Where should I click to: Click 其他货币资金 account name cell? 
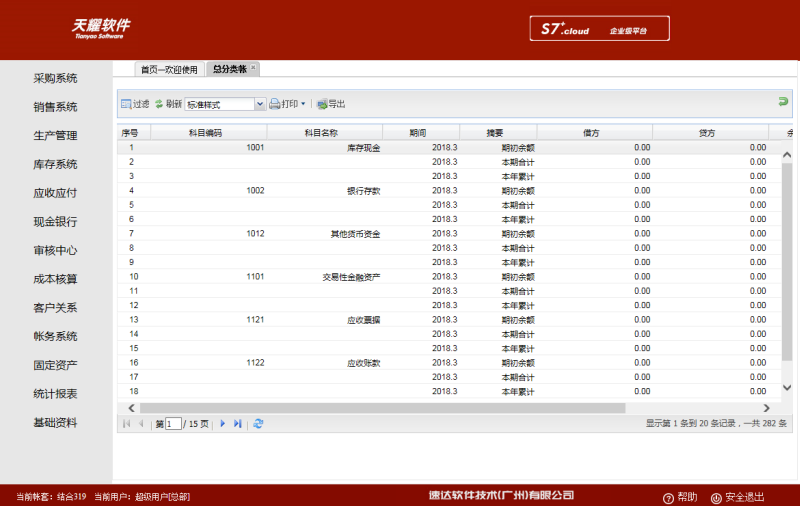[324, 234]
